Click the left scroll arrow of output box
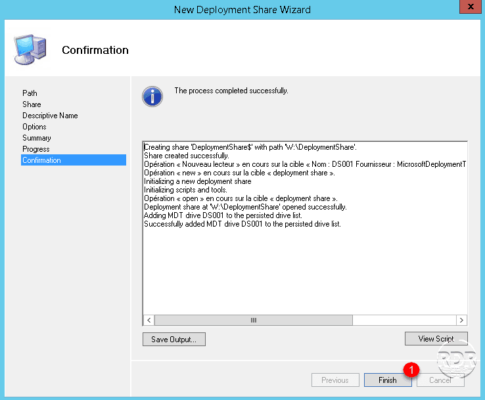 pos(149,320)
